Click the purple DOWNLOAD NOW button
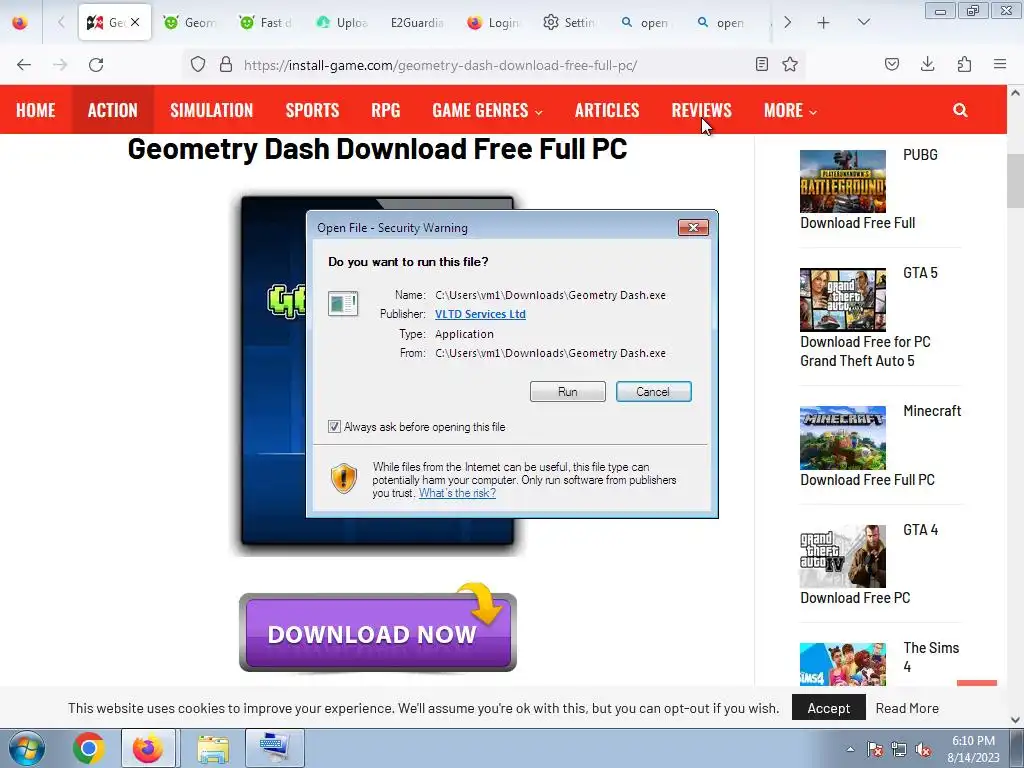Image resolution: width=1024 pixels, height=768 pixels. 377,632
